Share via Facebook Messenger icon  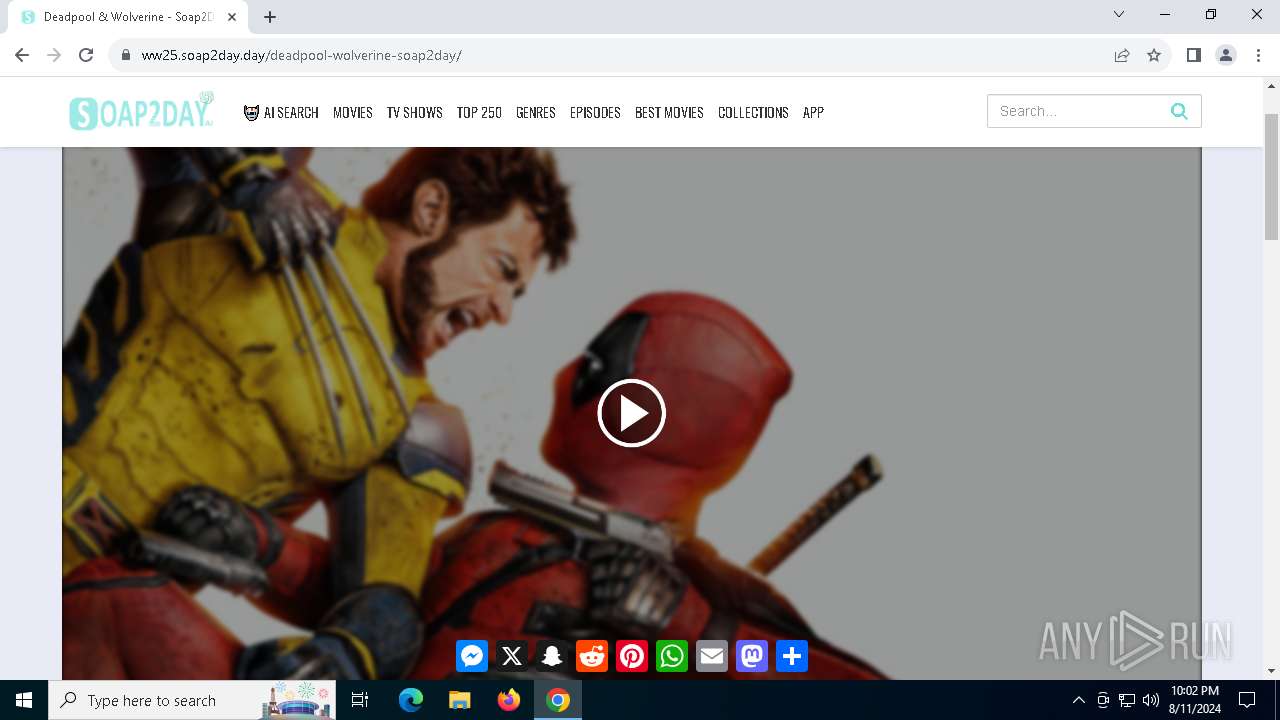[472, 656]
